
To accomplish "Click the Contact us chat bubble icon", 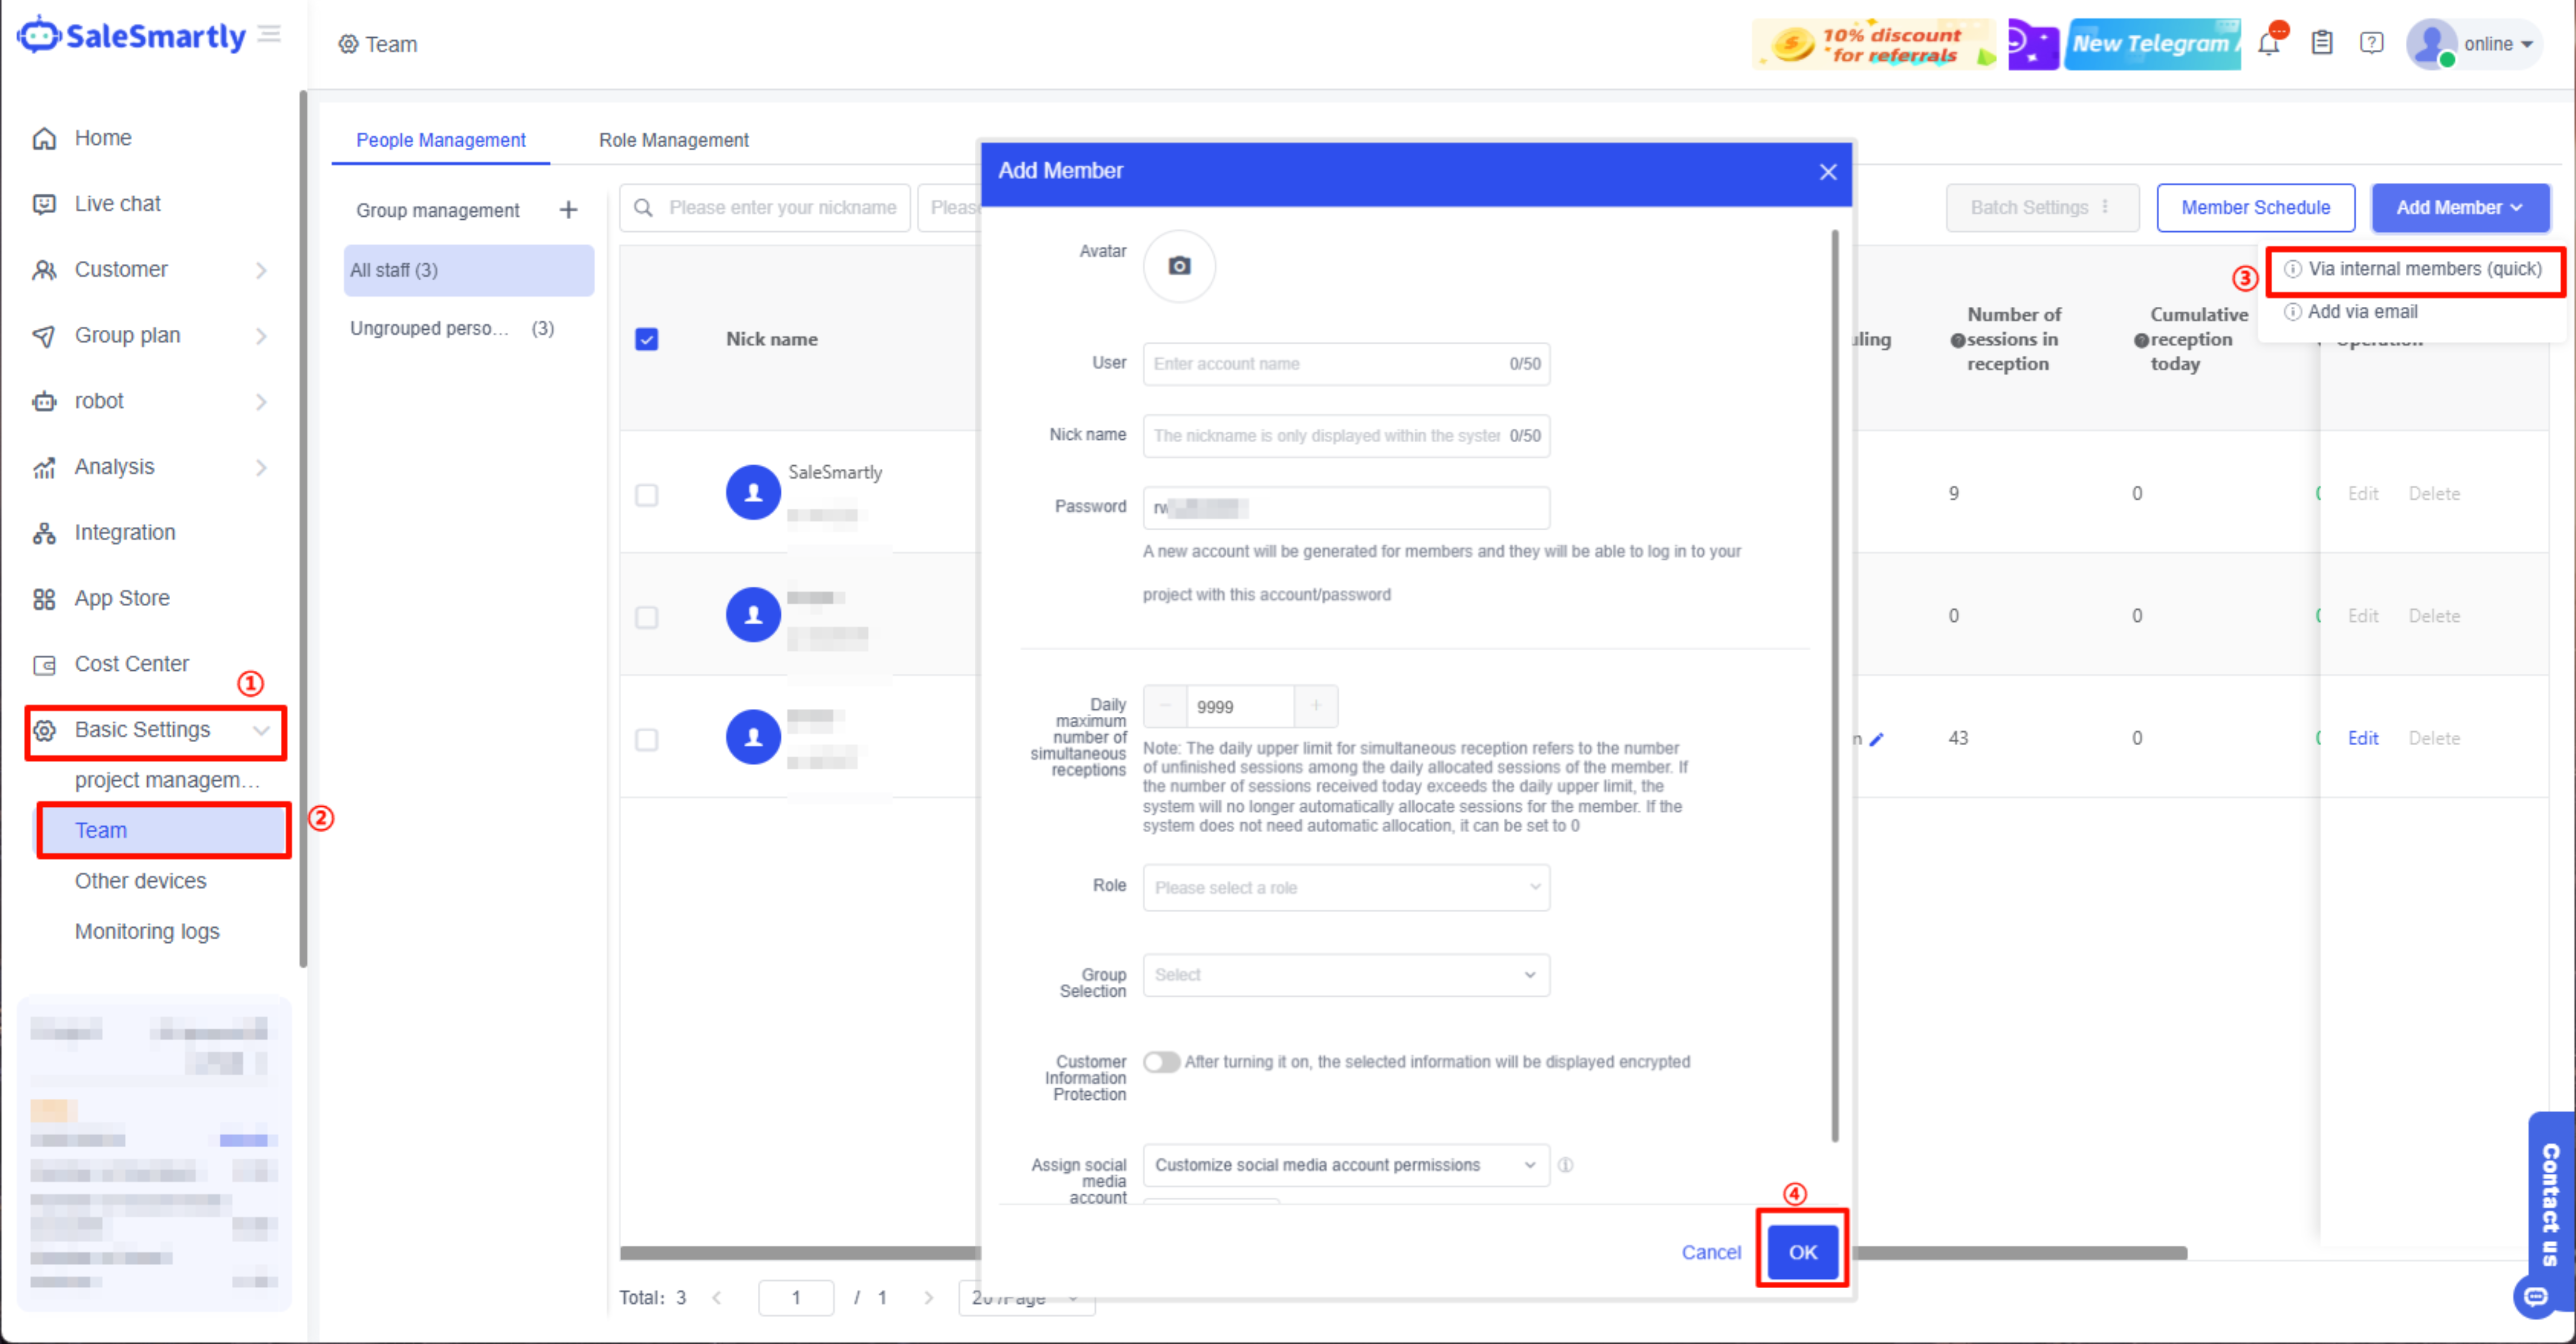I will click(x=2535, y=1297).
